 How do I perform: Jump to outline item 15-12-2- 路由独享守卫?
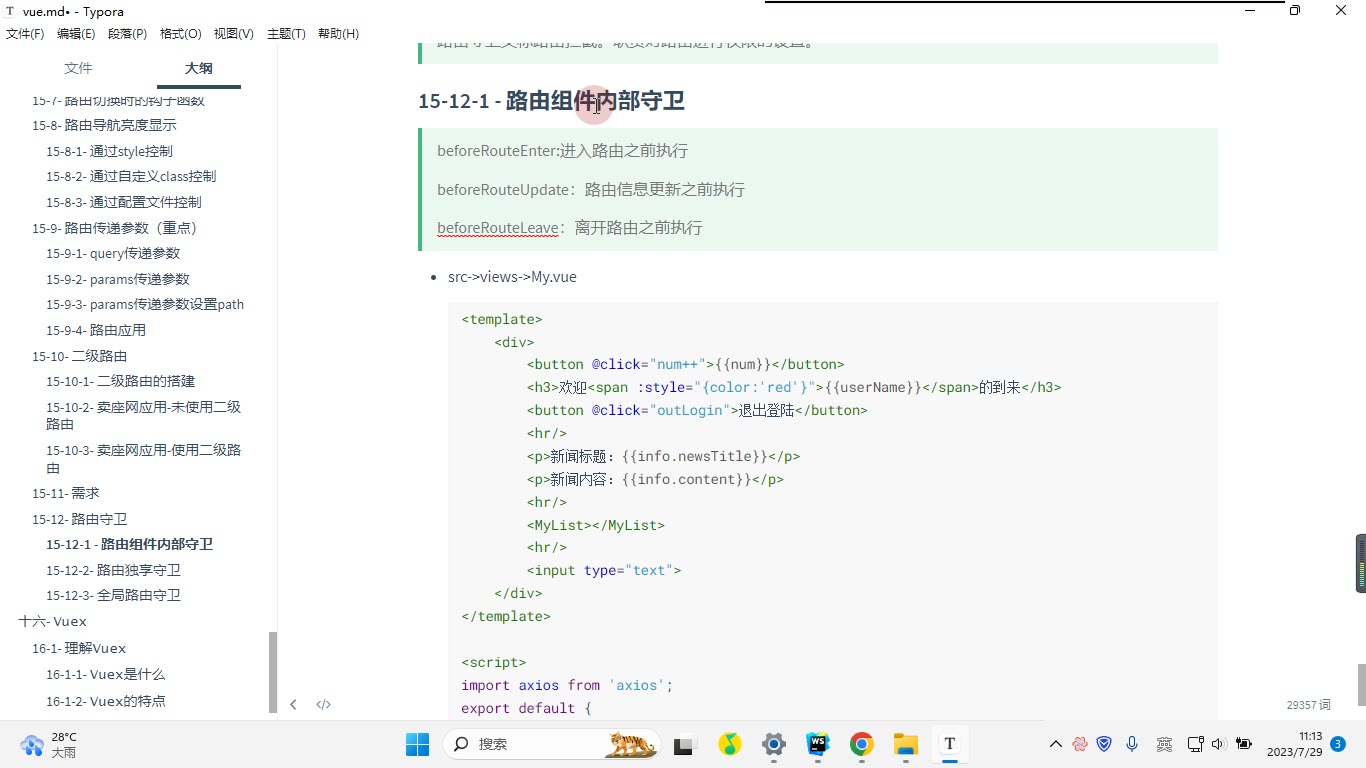[x=113, y=570]
